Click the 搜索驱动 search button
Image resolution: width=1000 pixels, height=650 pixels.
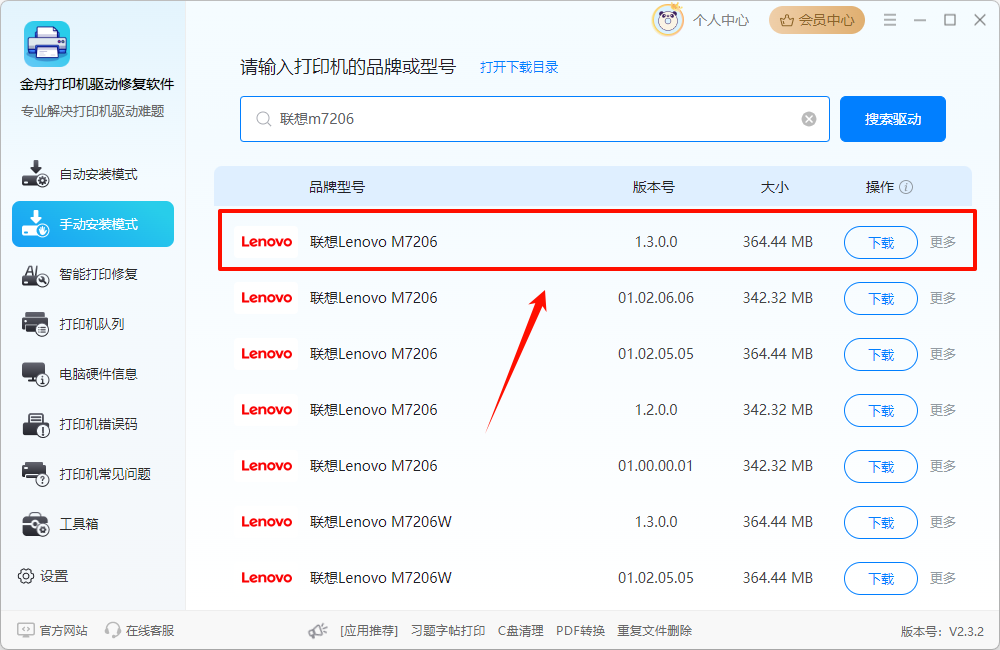pyautogui.click(x=892, y=118)
